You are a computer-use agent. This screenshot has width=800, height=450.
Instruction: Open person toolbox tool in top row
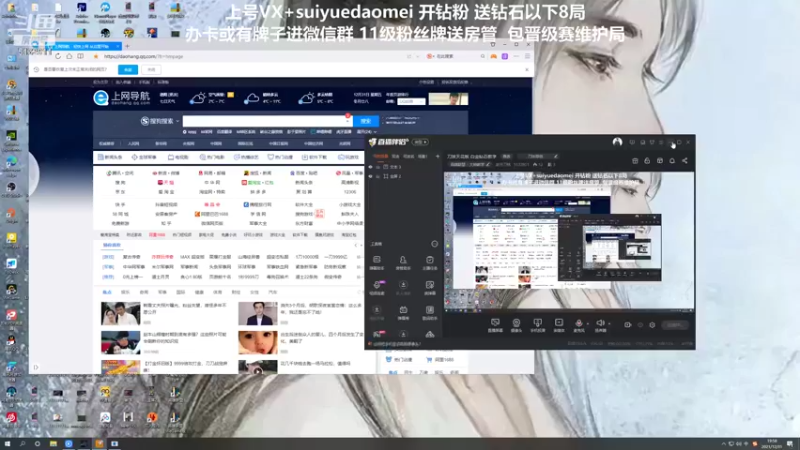coord(403,262)
